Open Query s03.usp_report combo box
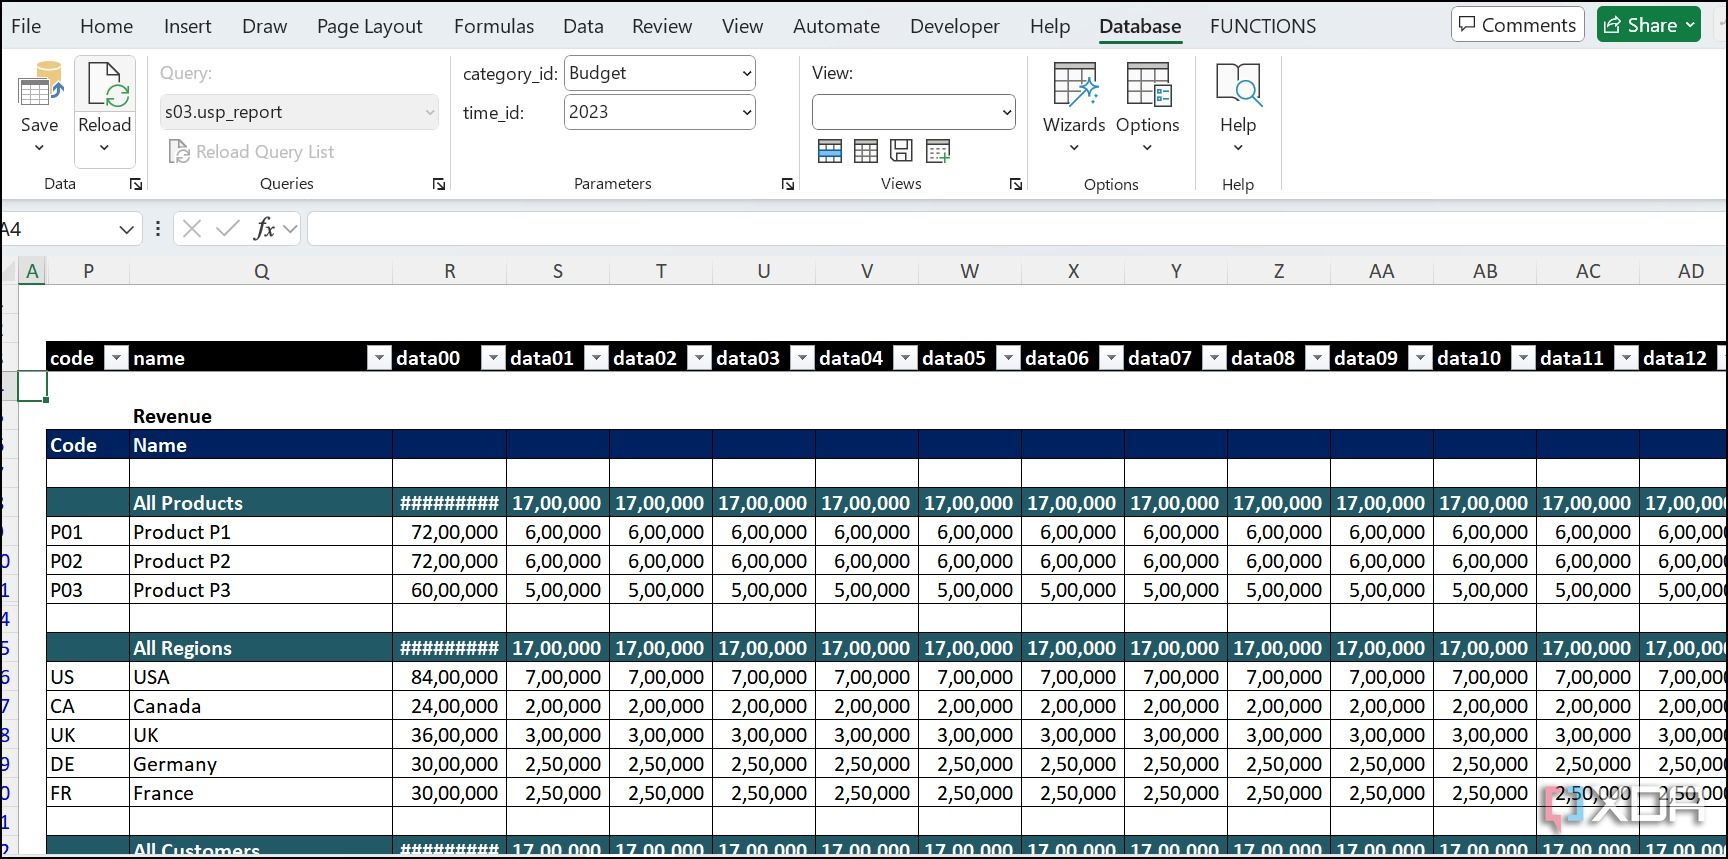Viewport: 1728px width, 859px height. click(299, 112)
